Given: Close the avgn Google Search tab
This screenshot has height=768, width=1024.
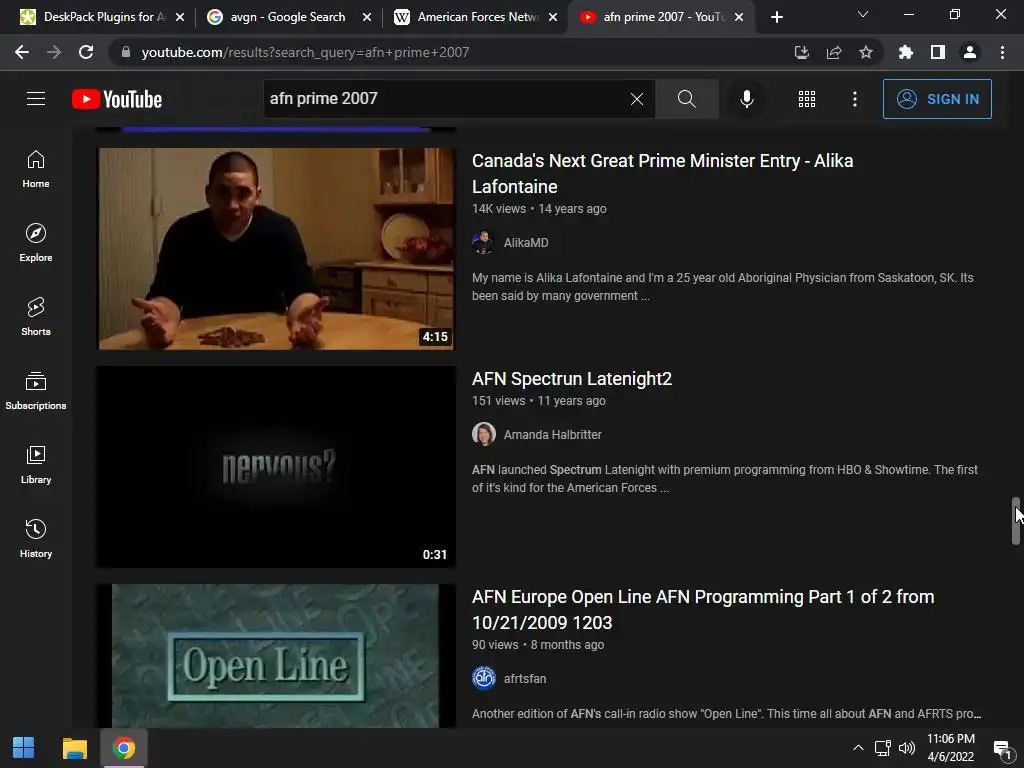Looking at the screenshot, I should click(367, 17).
